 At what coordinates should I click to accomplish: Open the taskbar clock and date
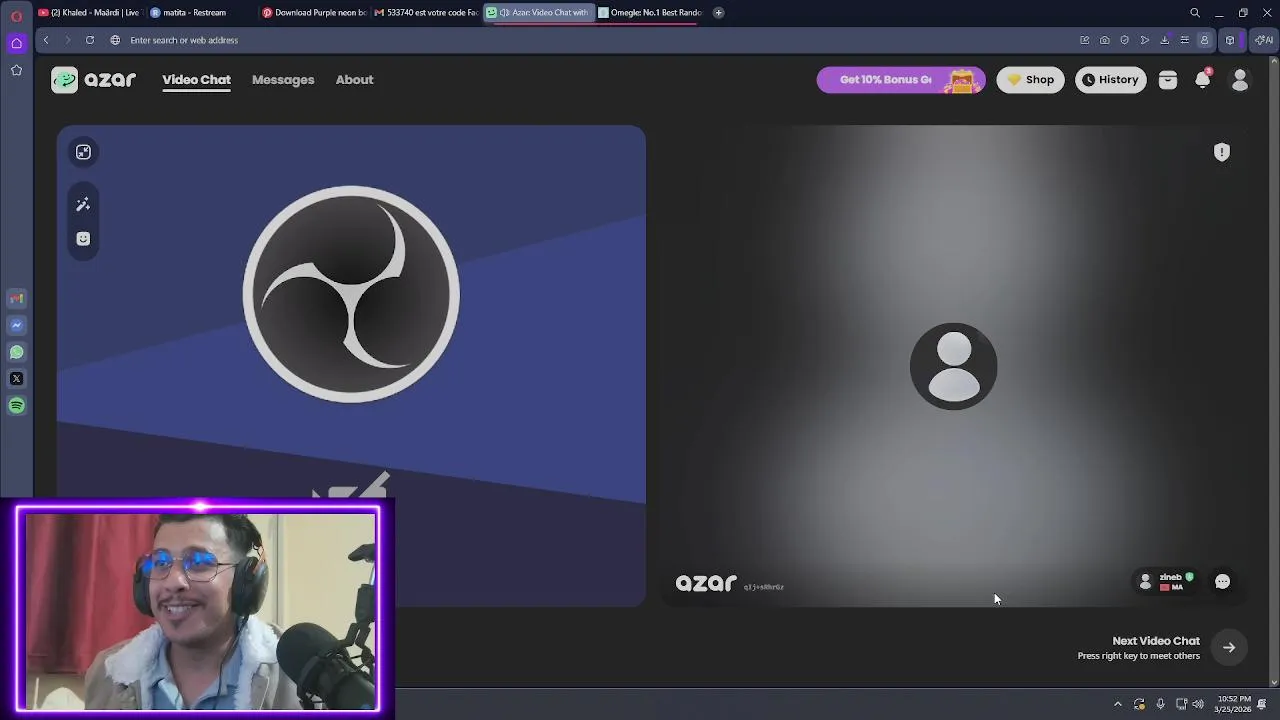pyautogui.click(x=1233, y=704)
